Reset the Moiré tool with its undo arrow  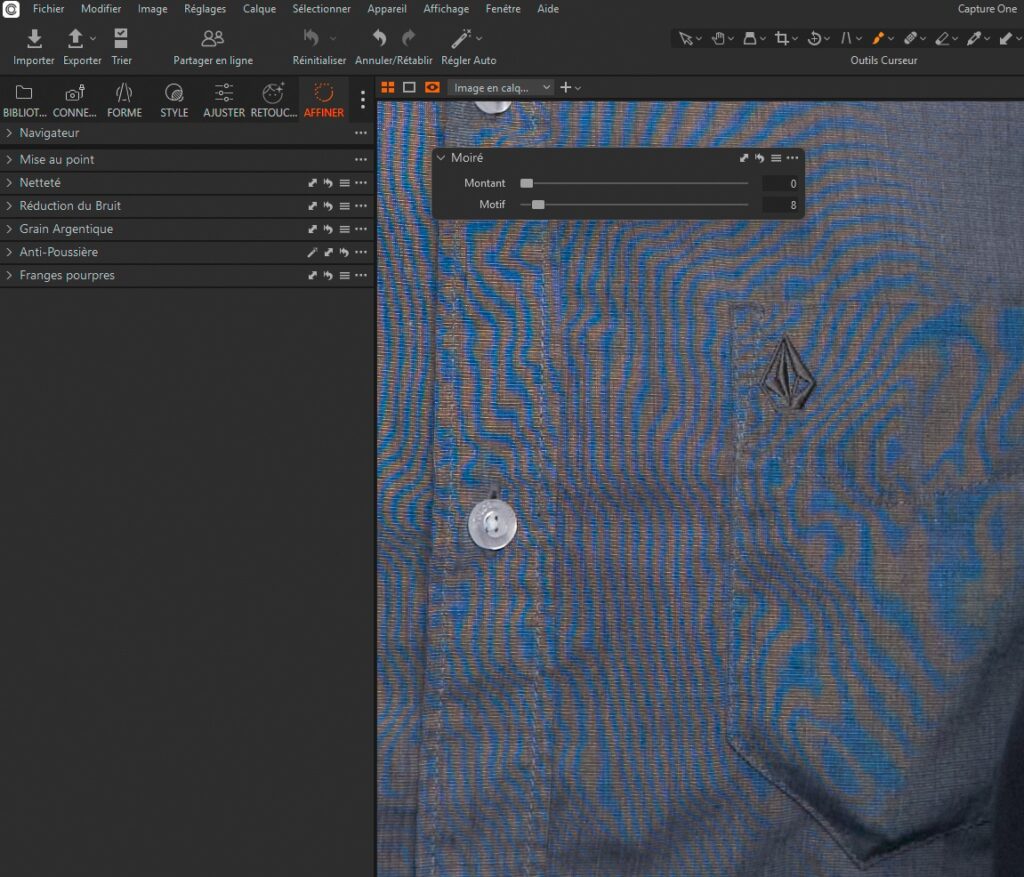[x=759, y=158]
